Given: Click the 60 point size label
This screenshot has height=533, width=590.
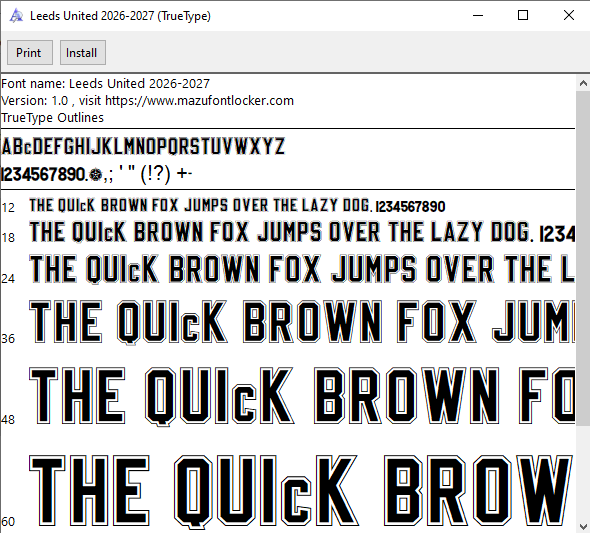Looking at the screenshot, I should 8,522.
